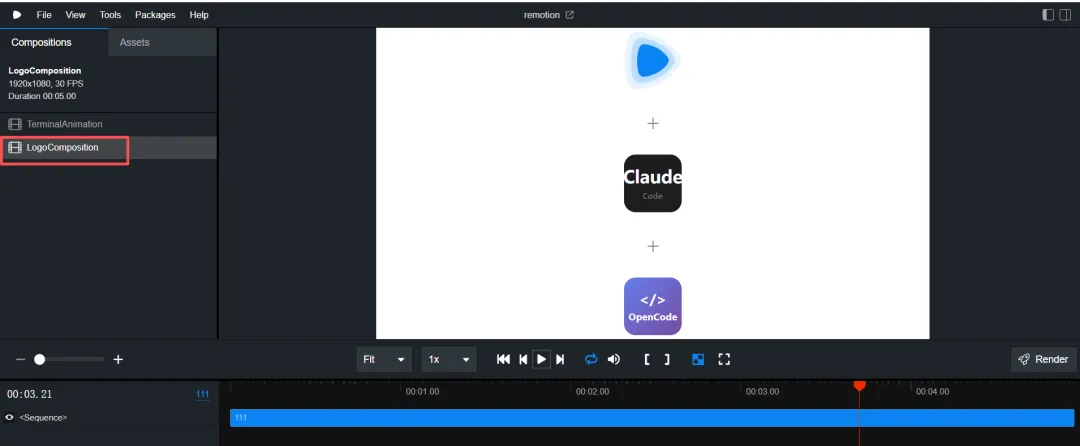Select the TerminalAnimation composition
Viewport: 1080px width, 446px height.
[108, 124]
